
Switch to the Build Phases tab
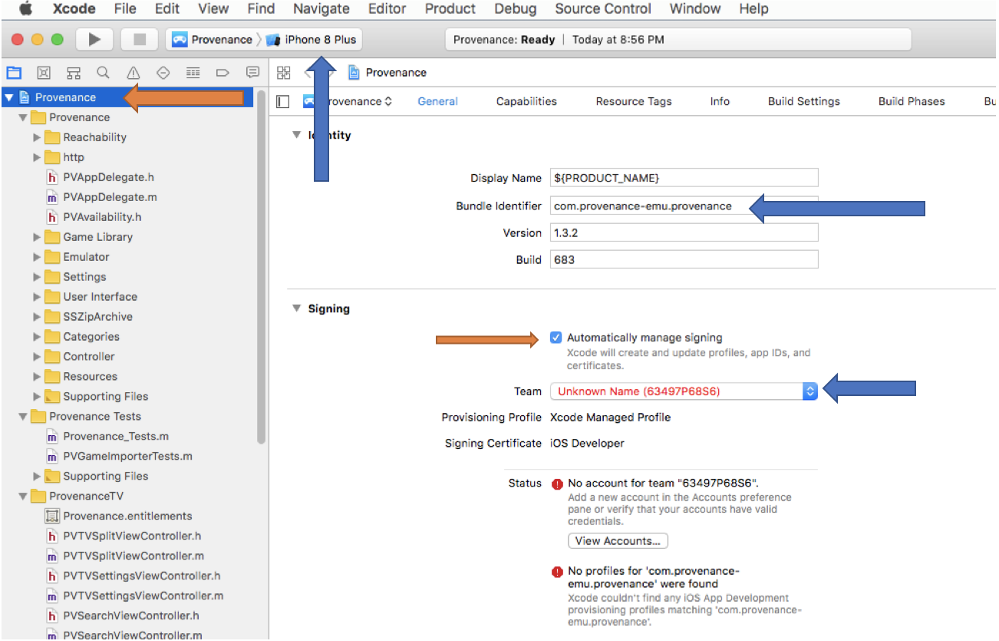point(912,101)
